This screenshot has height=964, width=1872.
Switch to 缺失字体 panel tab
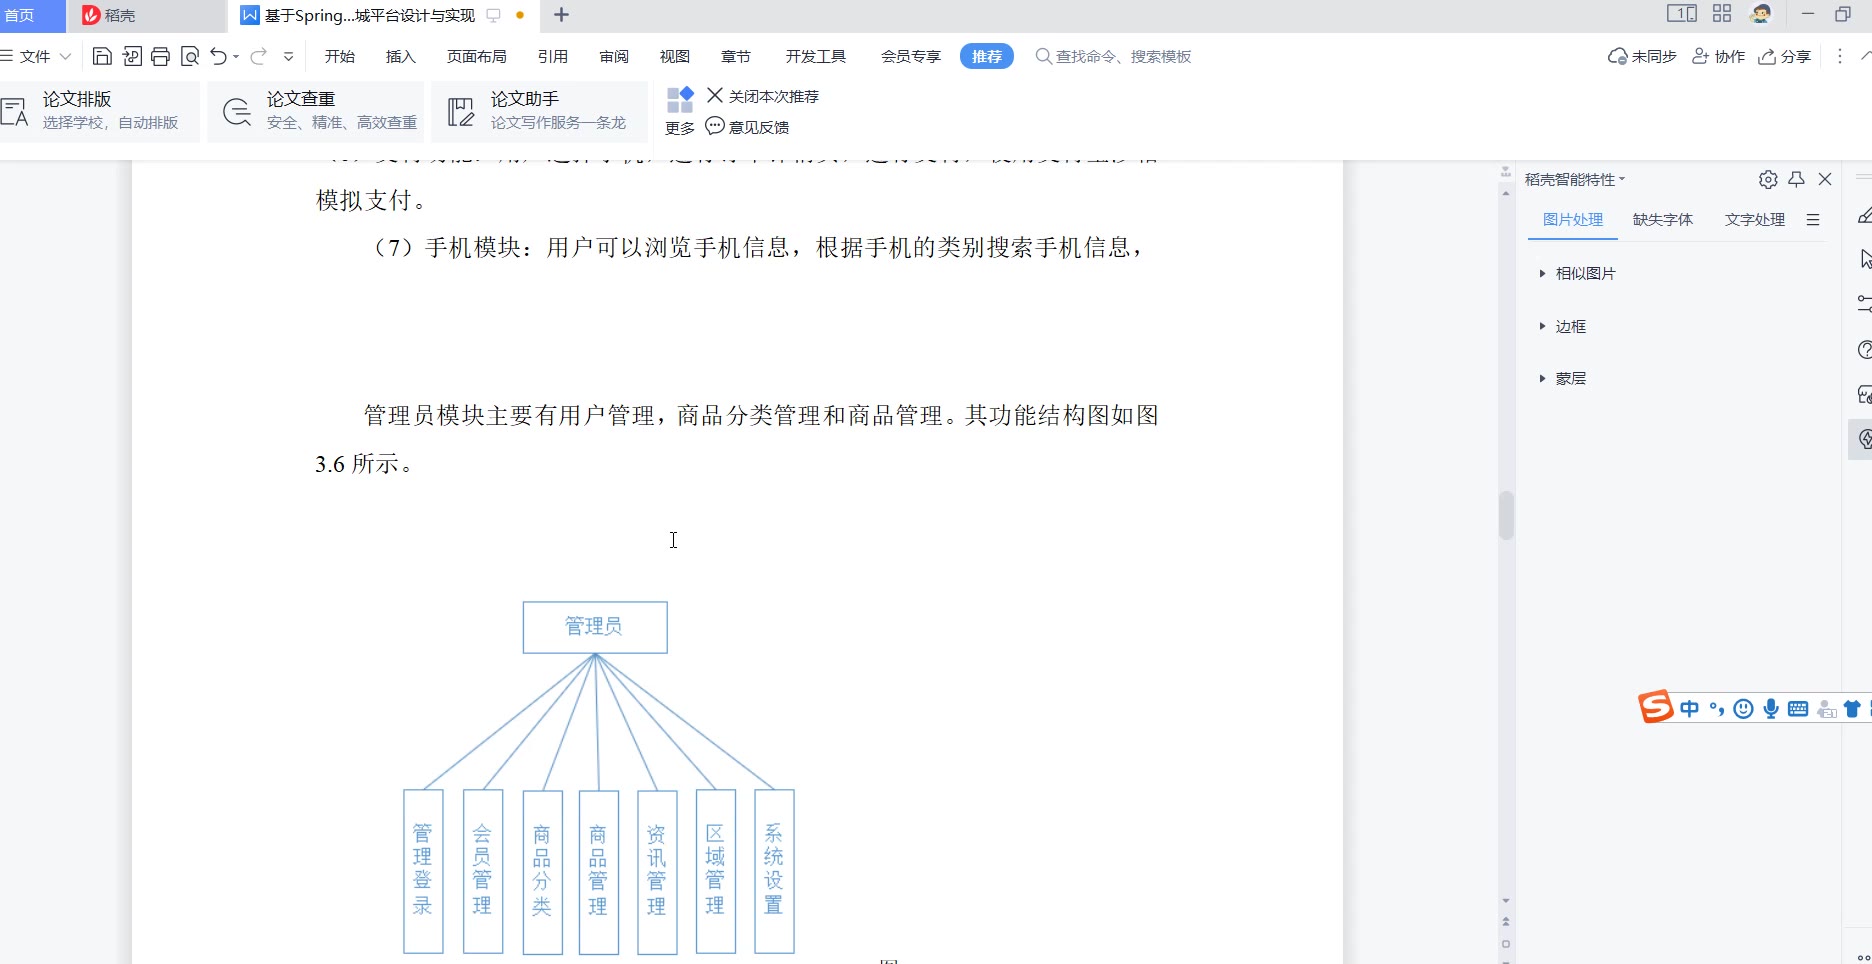(1663, 220)
